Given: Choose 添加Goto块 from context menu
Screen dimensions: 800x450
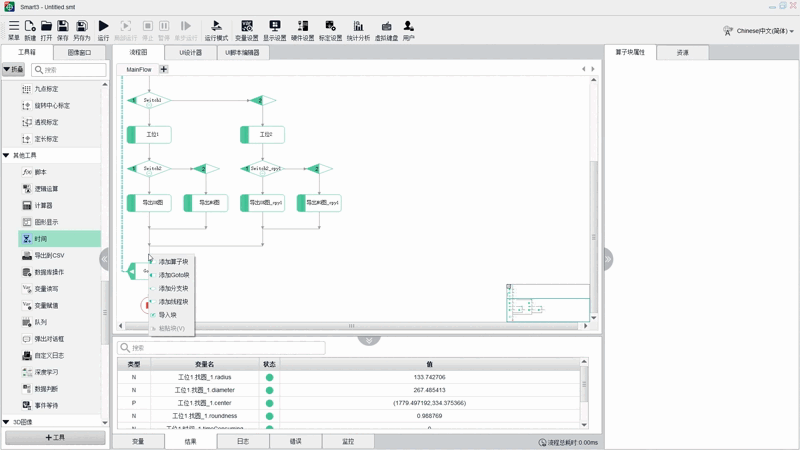Looking at the screenshot, I should point(173,275).
